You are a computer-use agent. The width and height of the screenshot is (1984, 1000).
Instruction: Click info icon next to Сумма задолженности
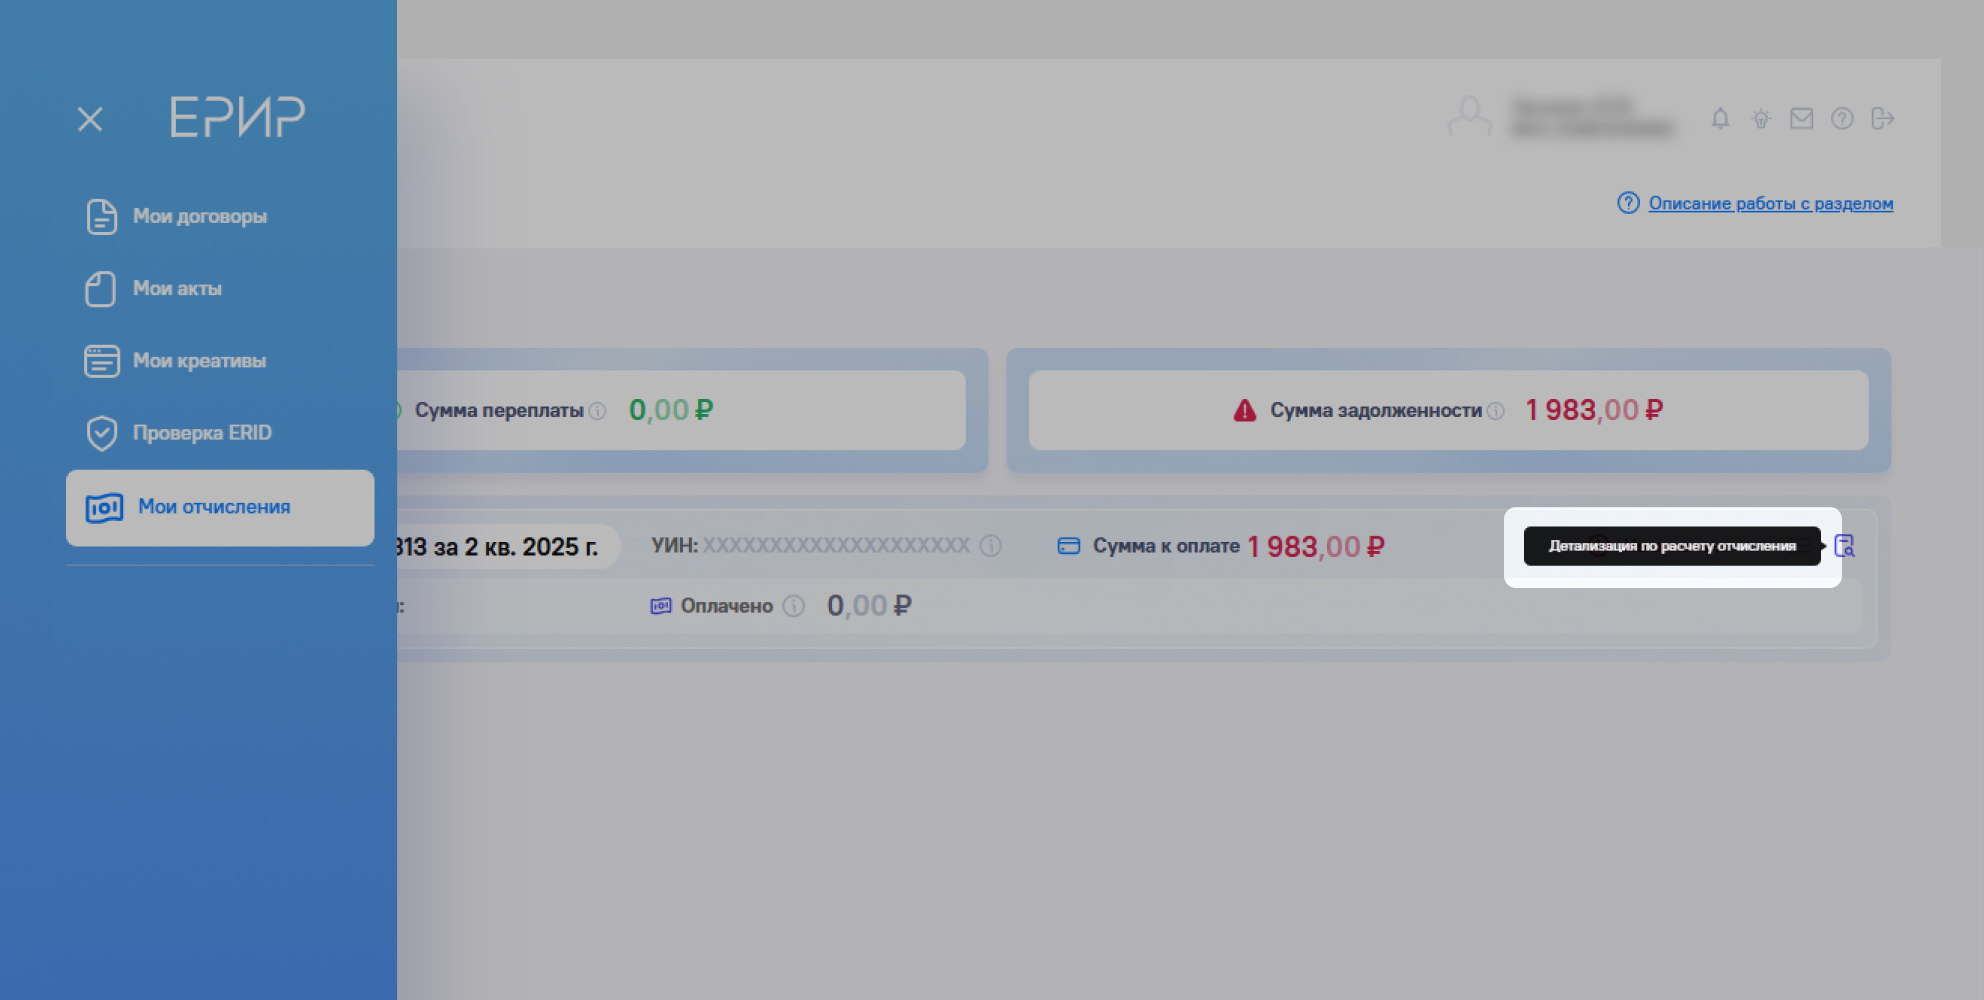pyautogui.click(x=1496, y=411)
